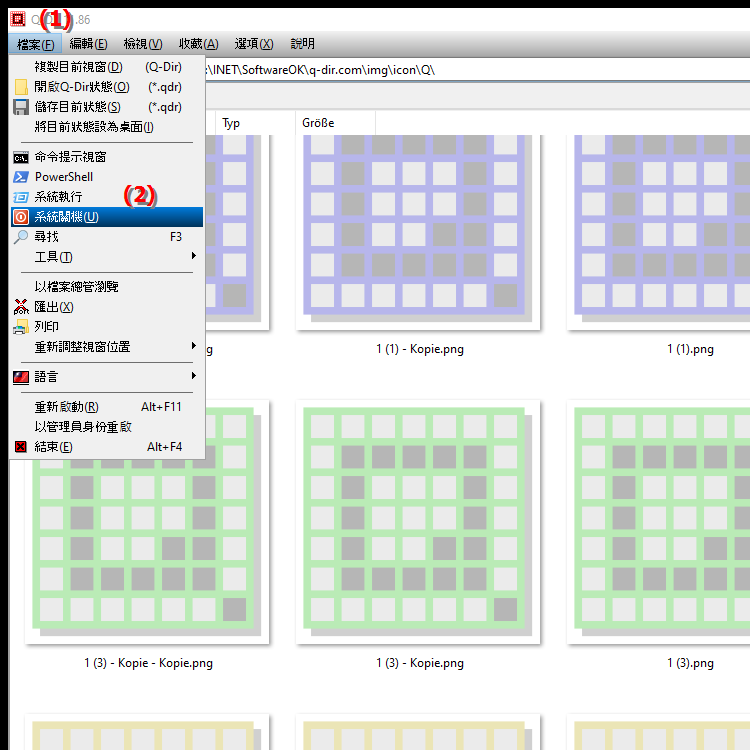
Task: Select 系統執行 menu entry
Action: pyautogui.click(x=107, y=197)
